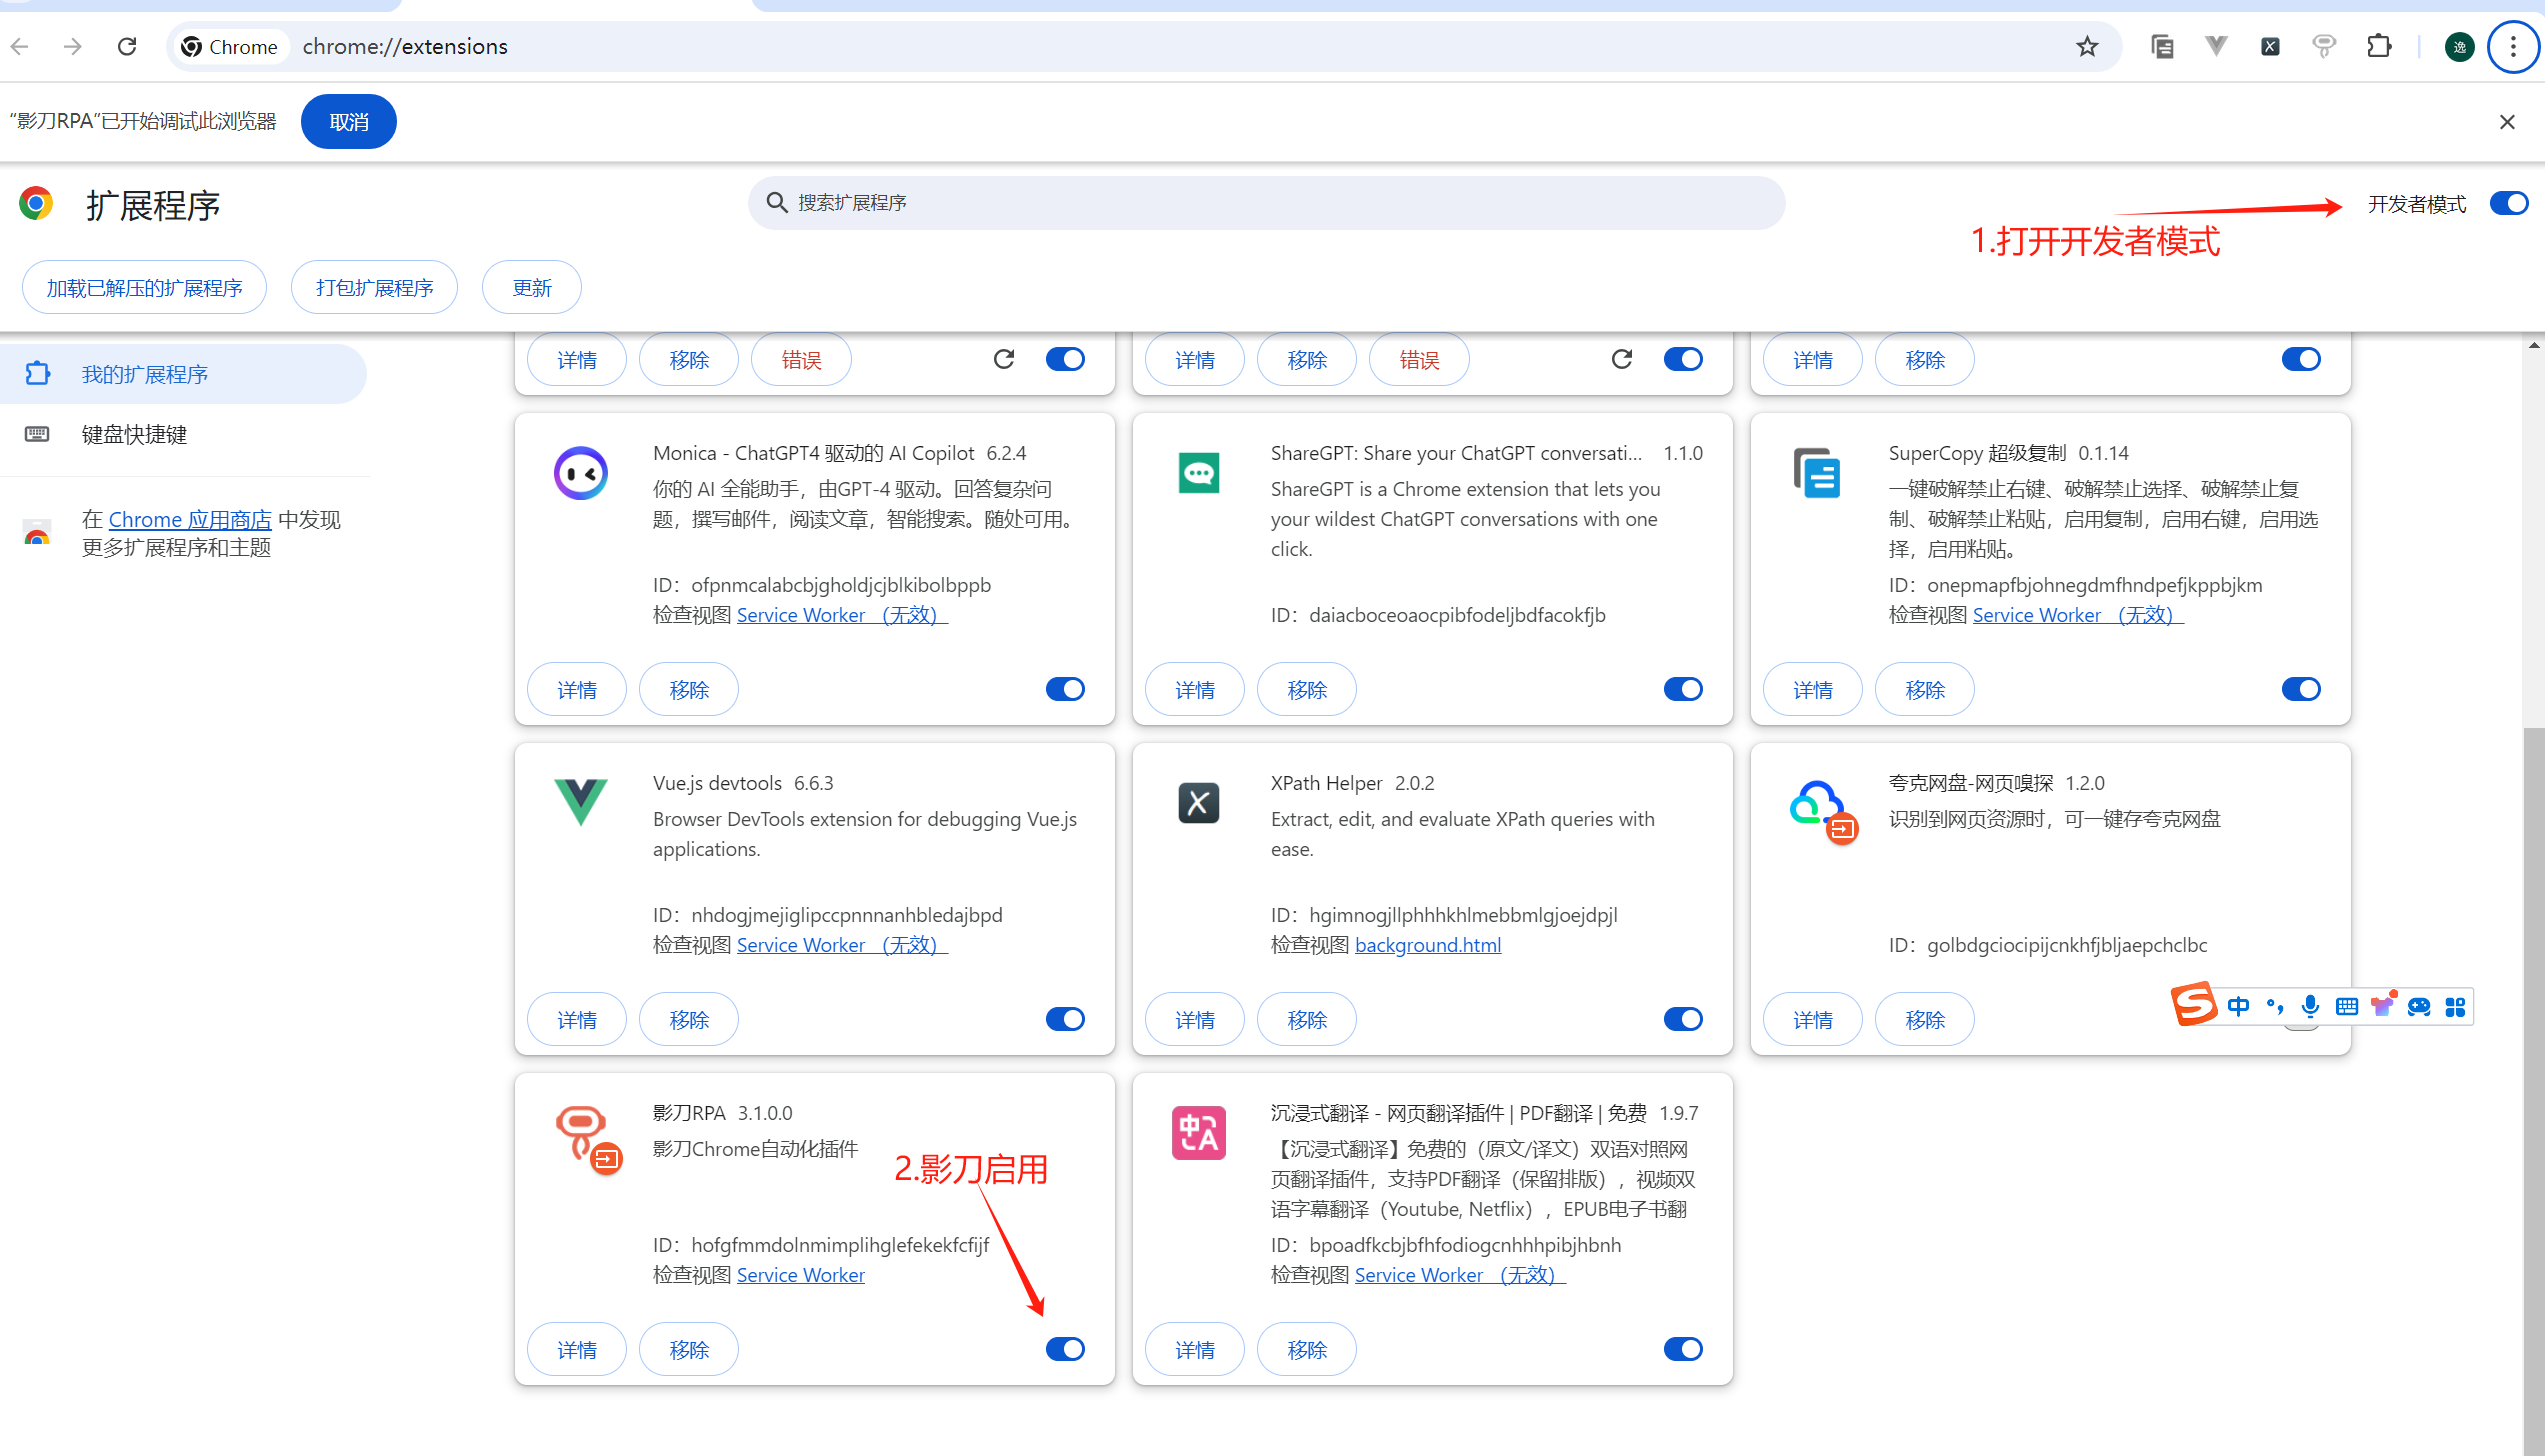Image resolution: width=2545 pixels, height=1456 pixels.
Task: Open the Chrome 应用商店 link
Action: click(190, 519)
